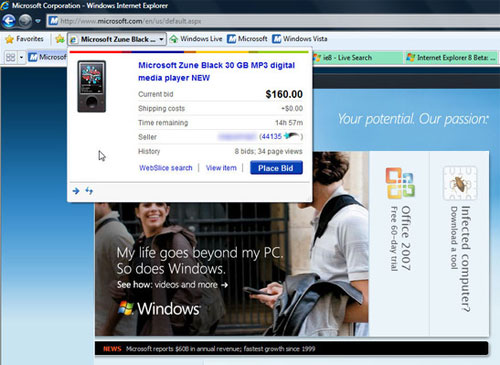Switch to the Internet Explorer 8 Beta tab

tap(451, 58)
